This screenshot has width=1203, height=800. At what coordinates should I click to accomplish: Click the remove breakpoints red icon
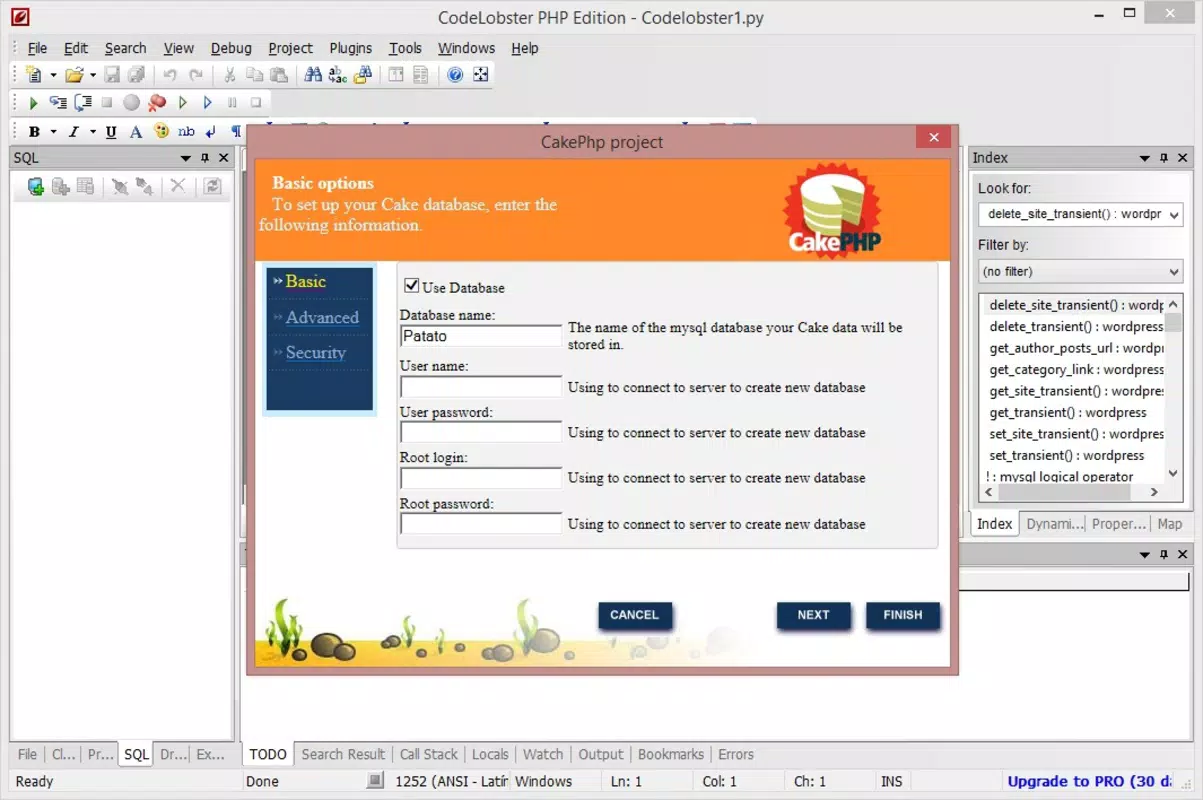pos(157,102)
